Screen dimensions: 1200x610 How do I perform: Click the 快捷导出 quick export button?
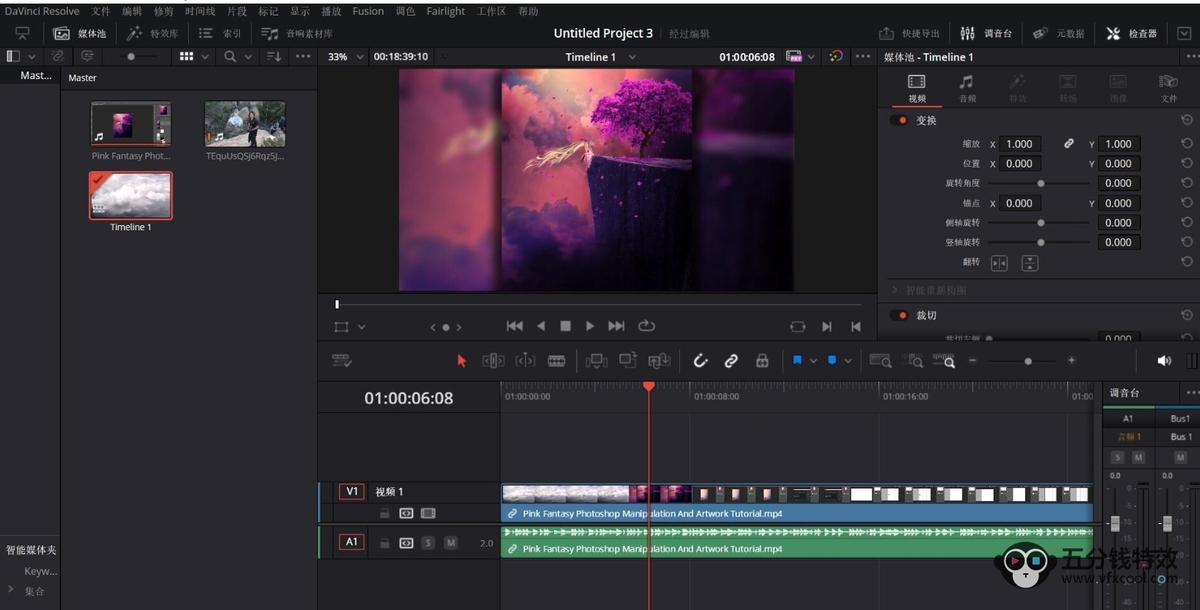point(909,33)
